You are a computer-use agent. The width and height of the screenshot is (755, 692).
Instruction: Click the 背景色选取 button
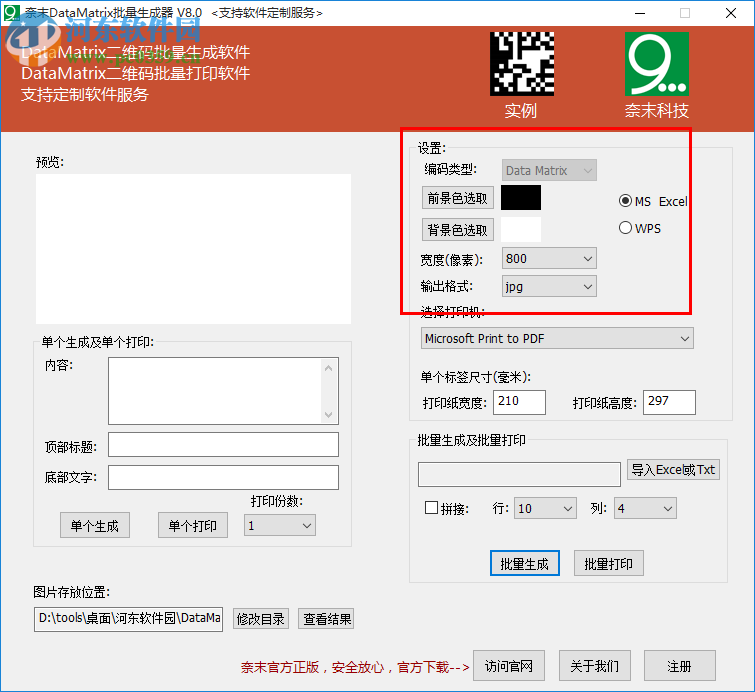(458, 230)
